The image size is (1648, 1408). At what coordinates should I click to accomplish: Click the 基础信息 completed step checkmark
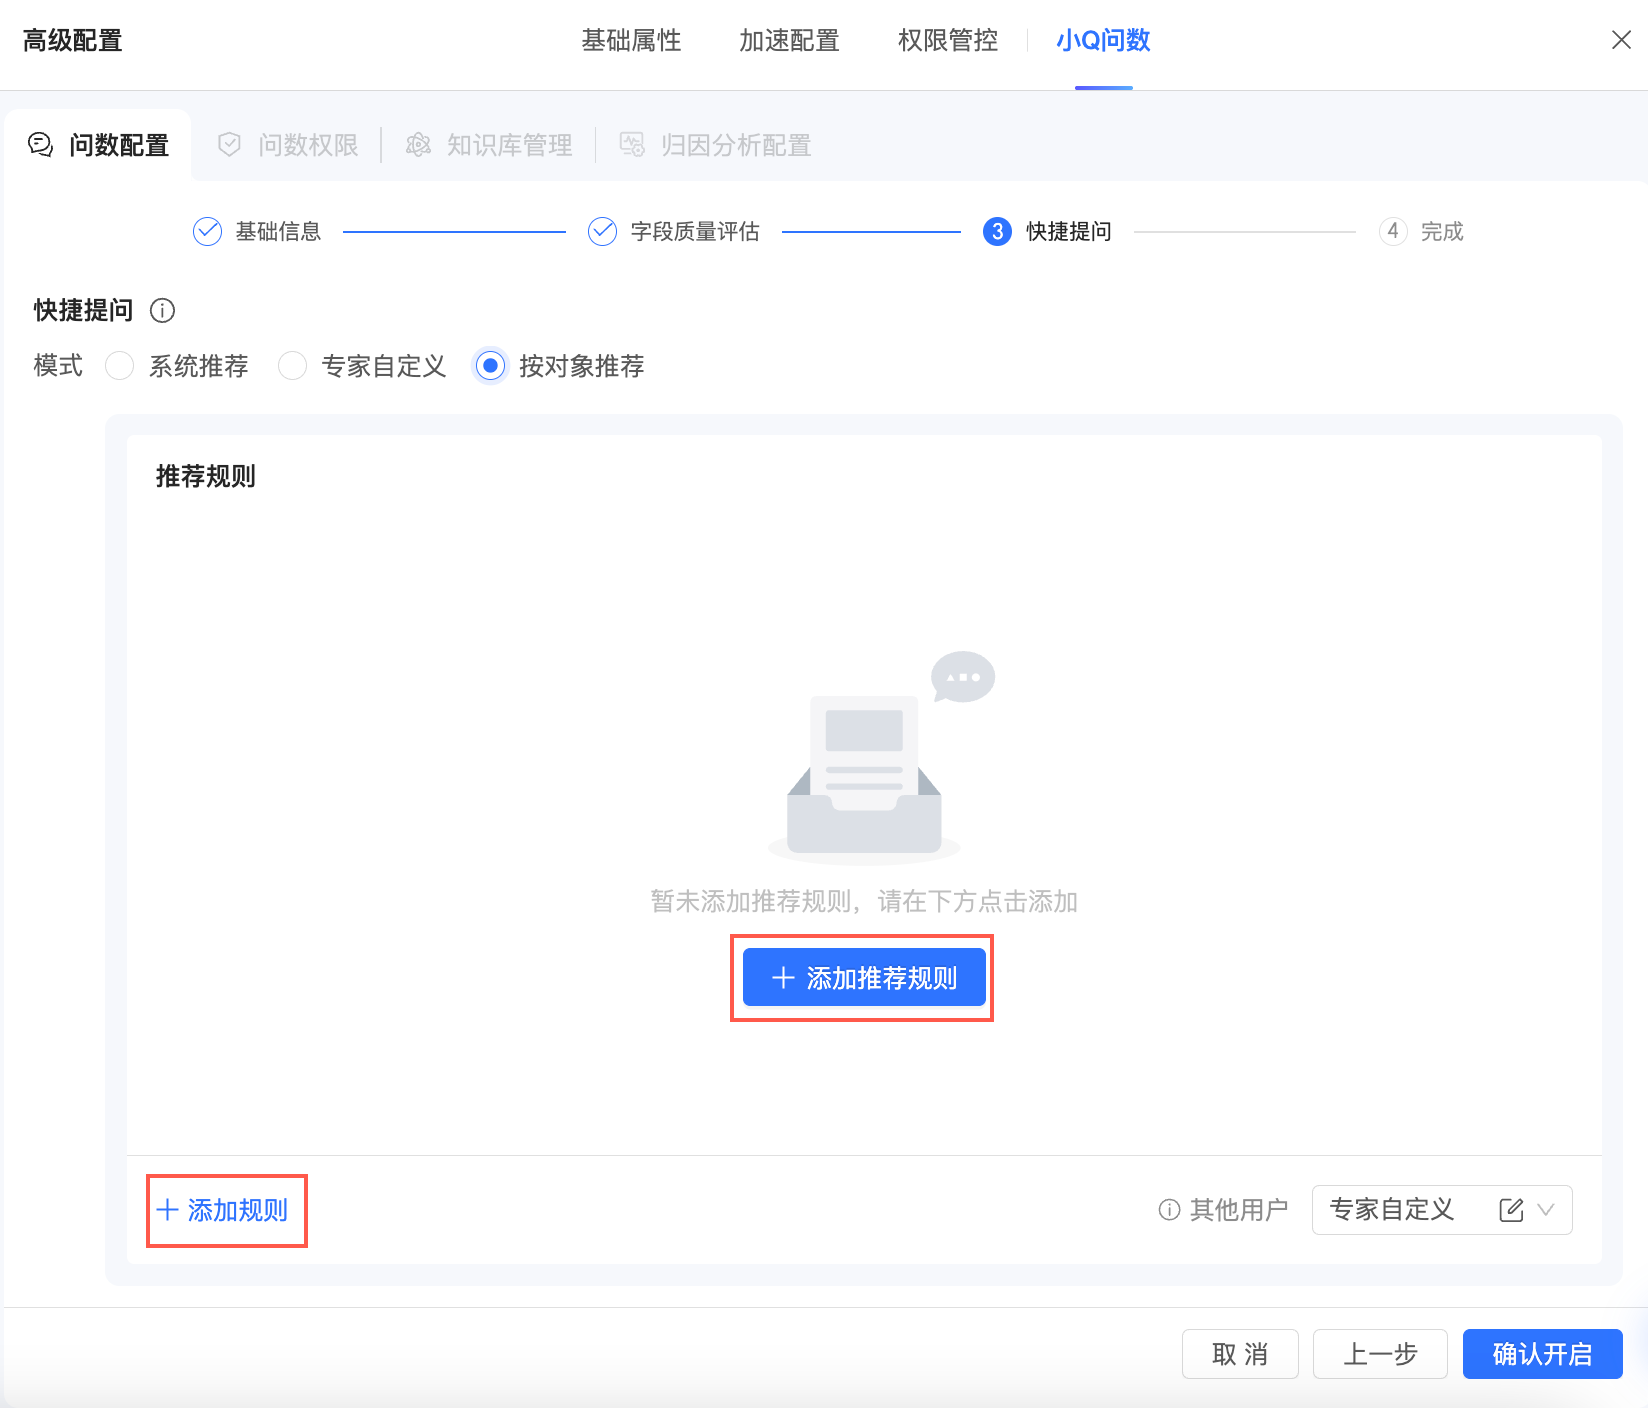pos(207,231)
